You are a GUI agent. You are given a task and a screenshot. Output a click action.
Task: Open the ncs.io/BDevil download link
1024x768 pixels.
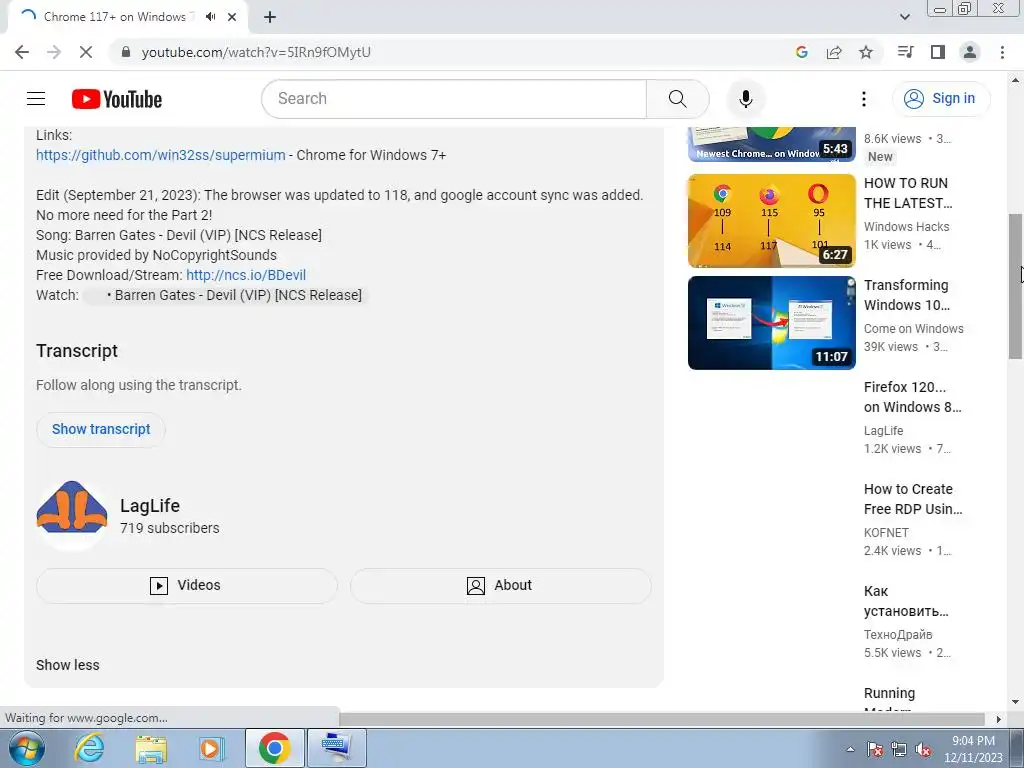coord(246,275)
